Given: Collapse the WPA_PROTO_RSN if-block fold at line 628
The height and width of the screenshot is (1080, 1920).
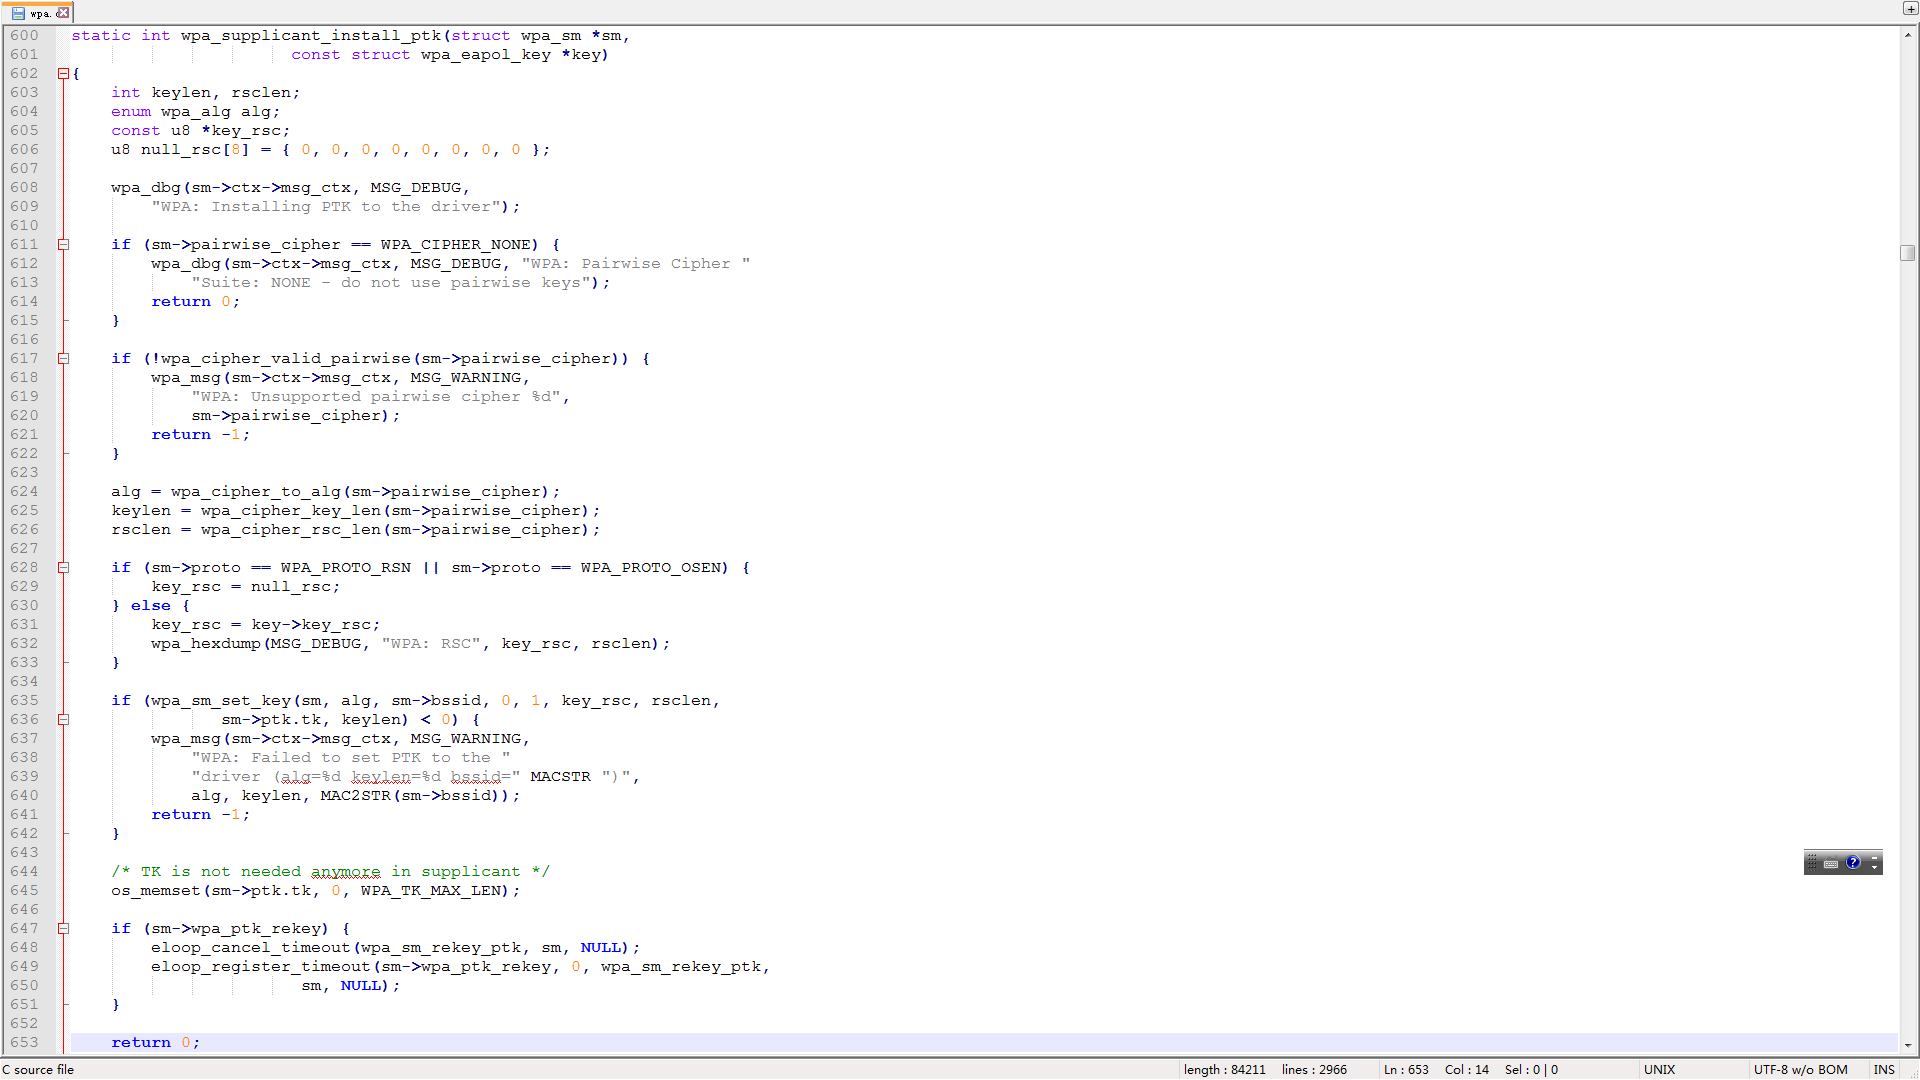Looking at the screenshot, I should point(63,568).
